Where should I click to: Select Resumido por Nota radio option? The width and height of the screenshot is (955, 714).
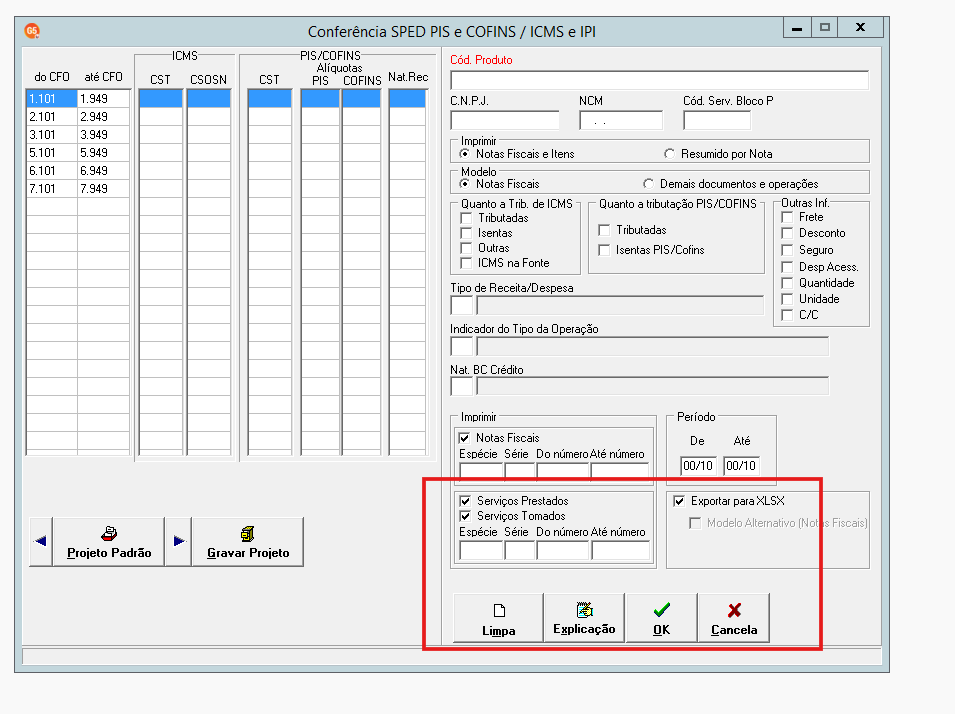click(669, 154)
